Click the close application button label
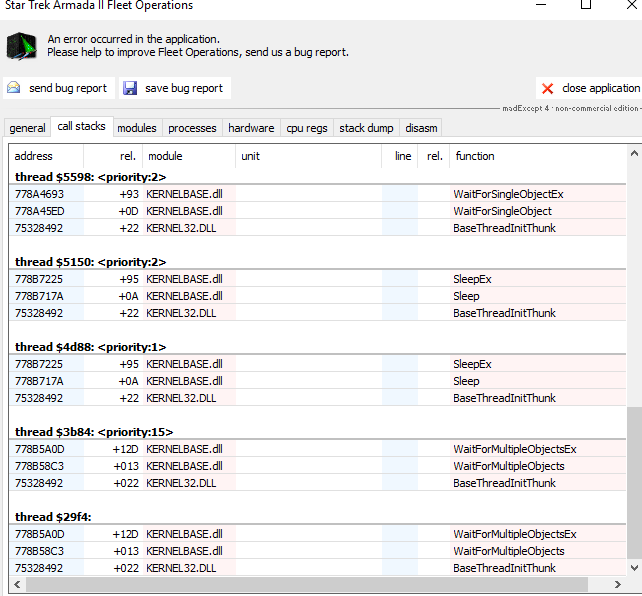This screenshot has width=642, height=596. coord(601,88)
